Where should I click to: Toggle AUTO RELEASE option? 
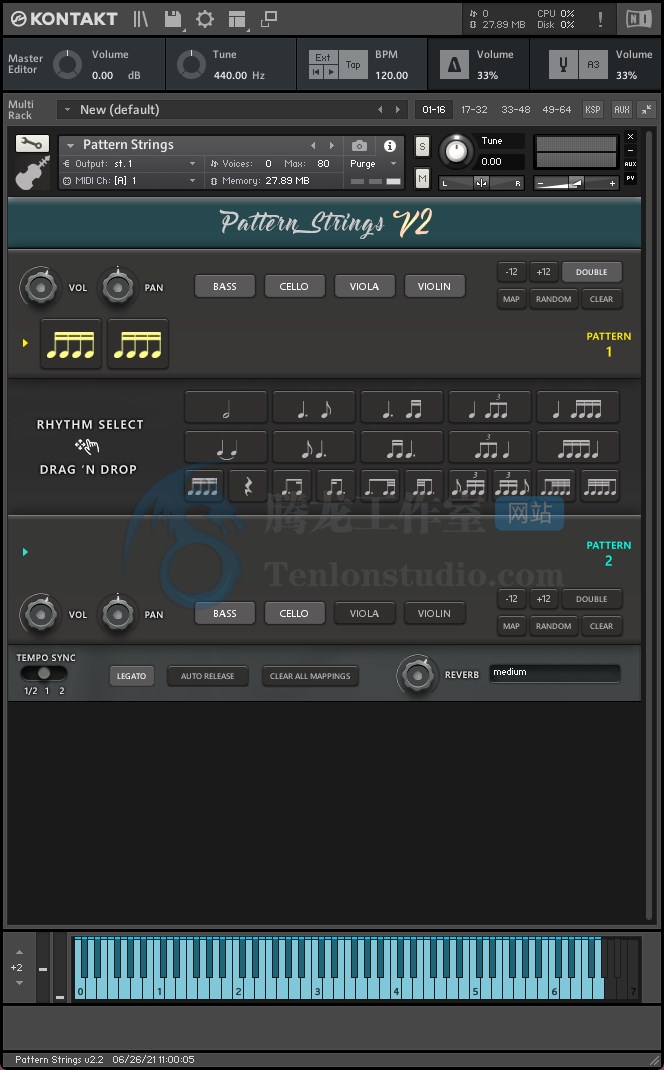[x=207, y=676]
